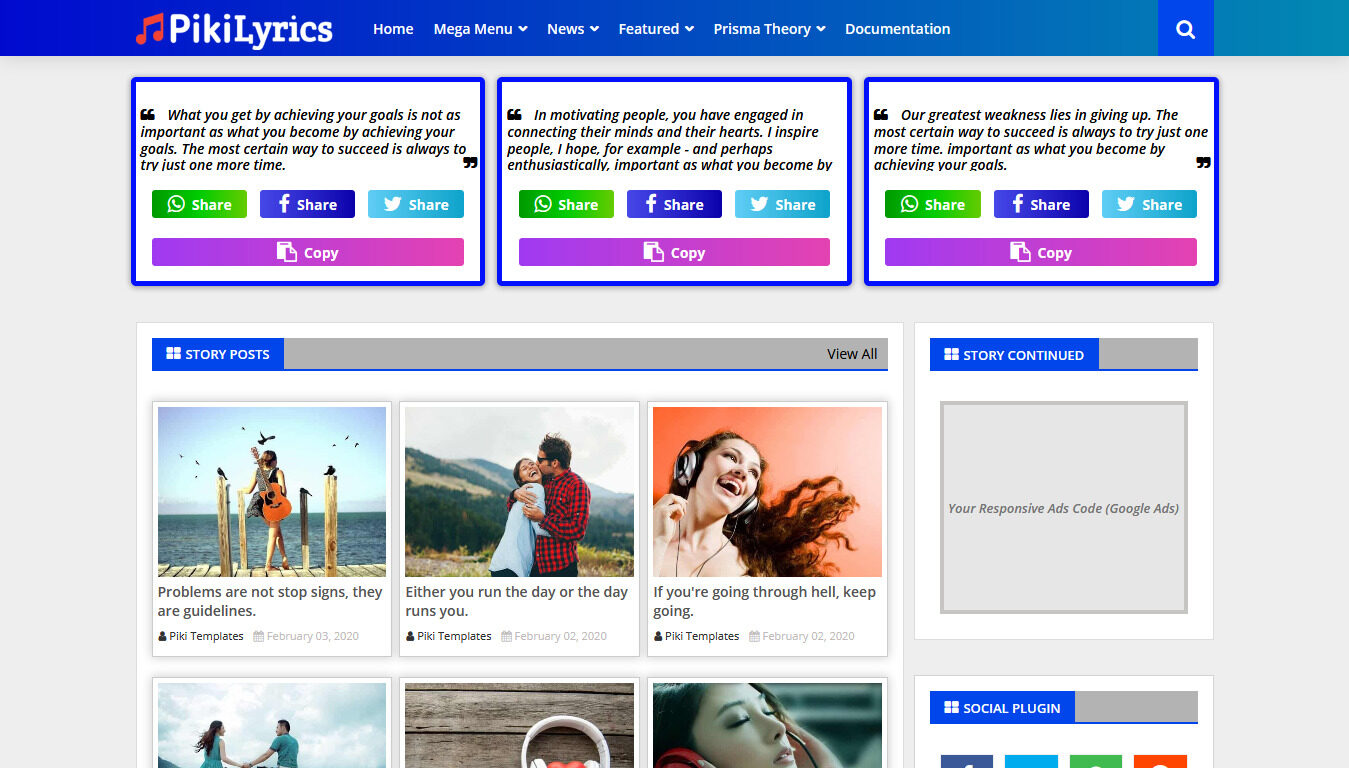The image size is (1349, 768).
Task: Go to the Home menu item
Action: 393,29
